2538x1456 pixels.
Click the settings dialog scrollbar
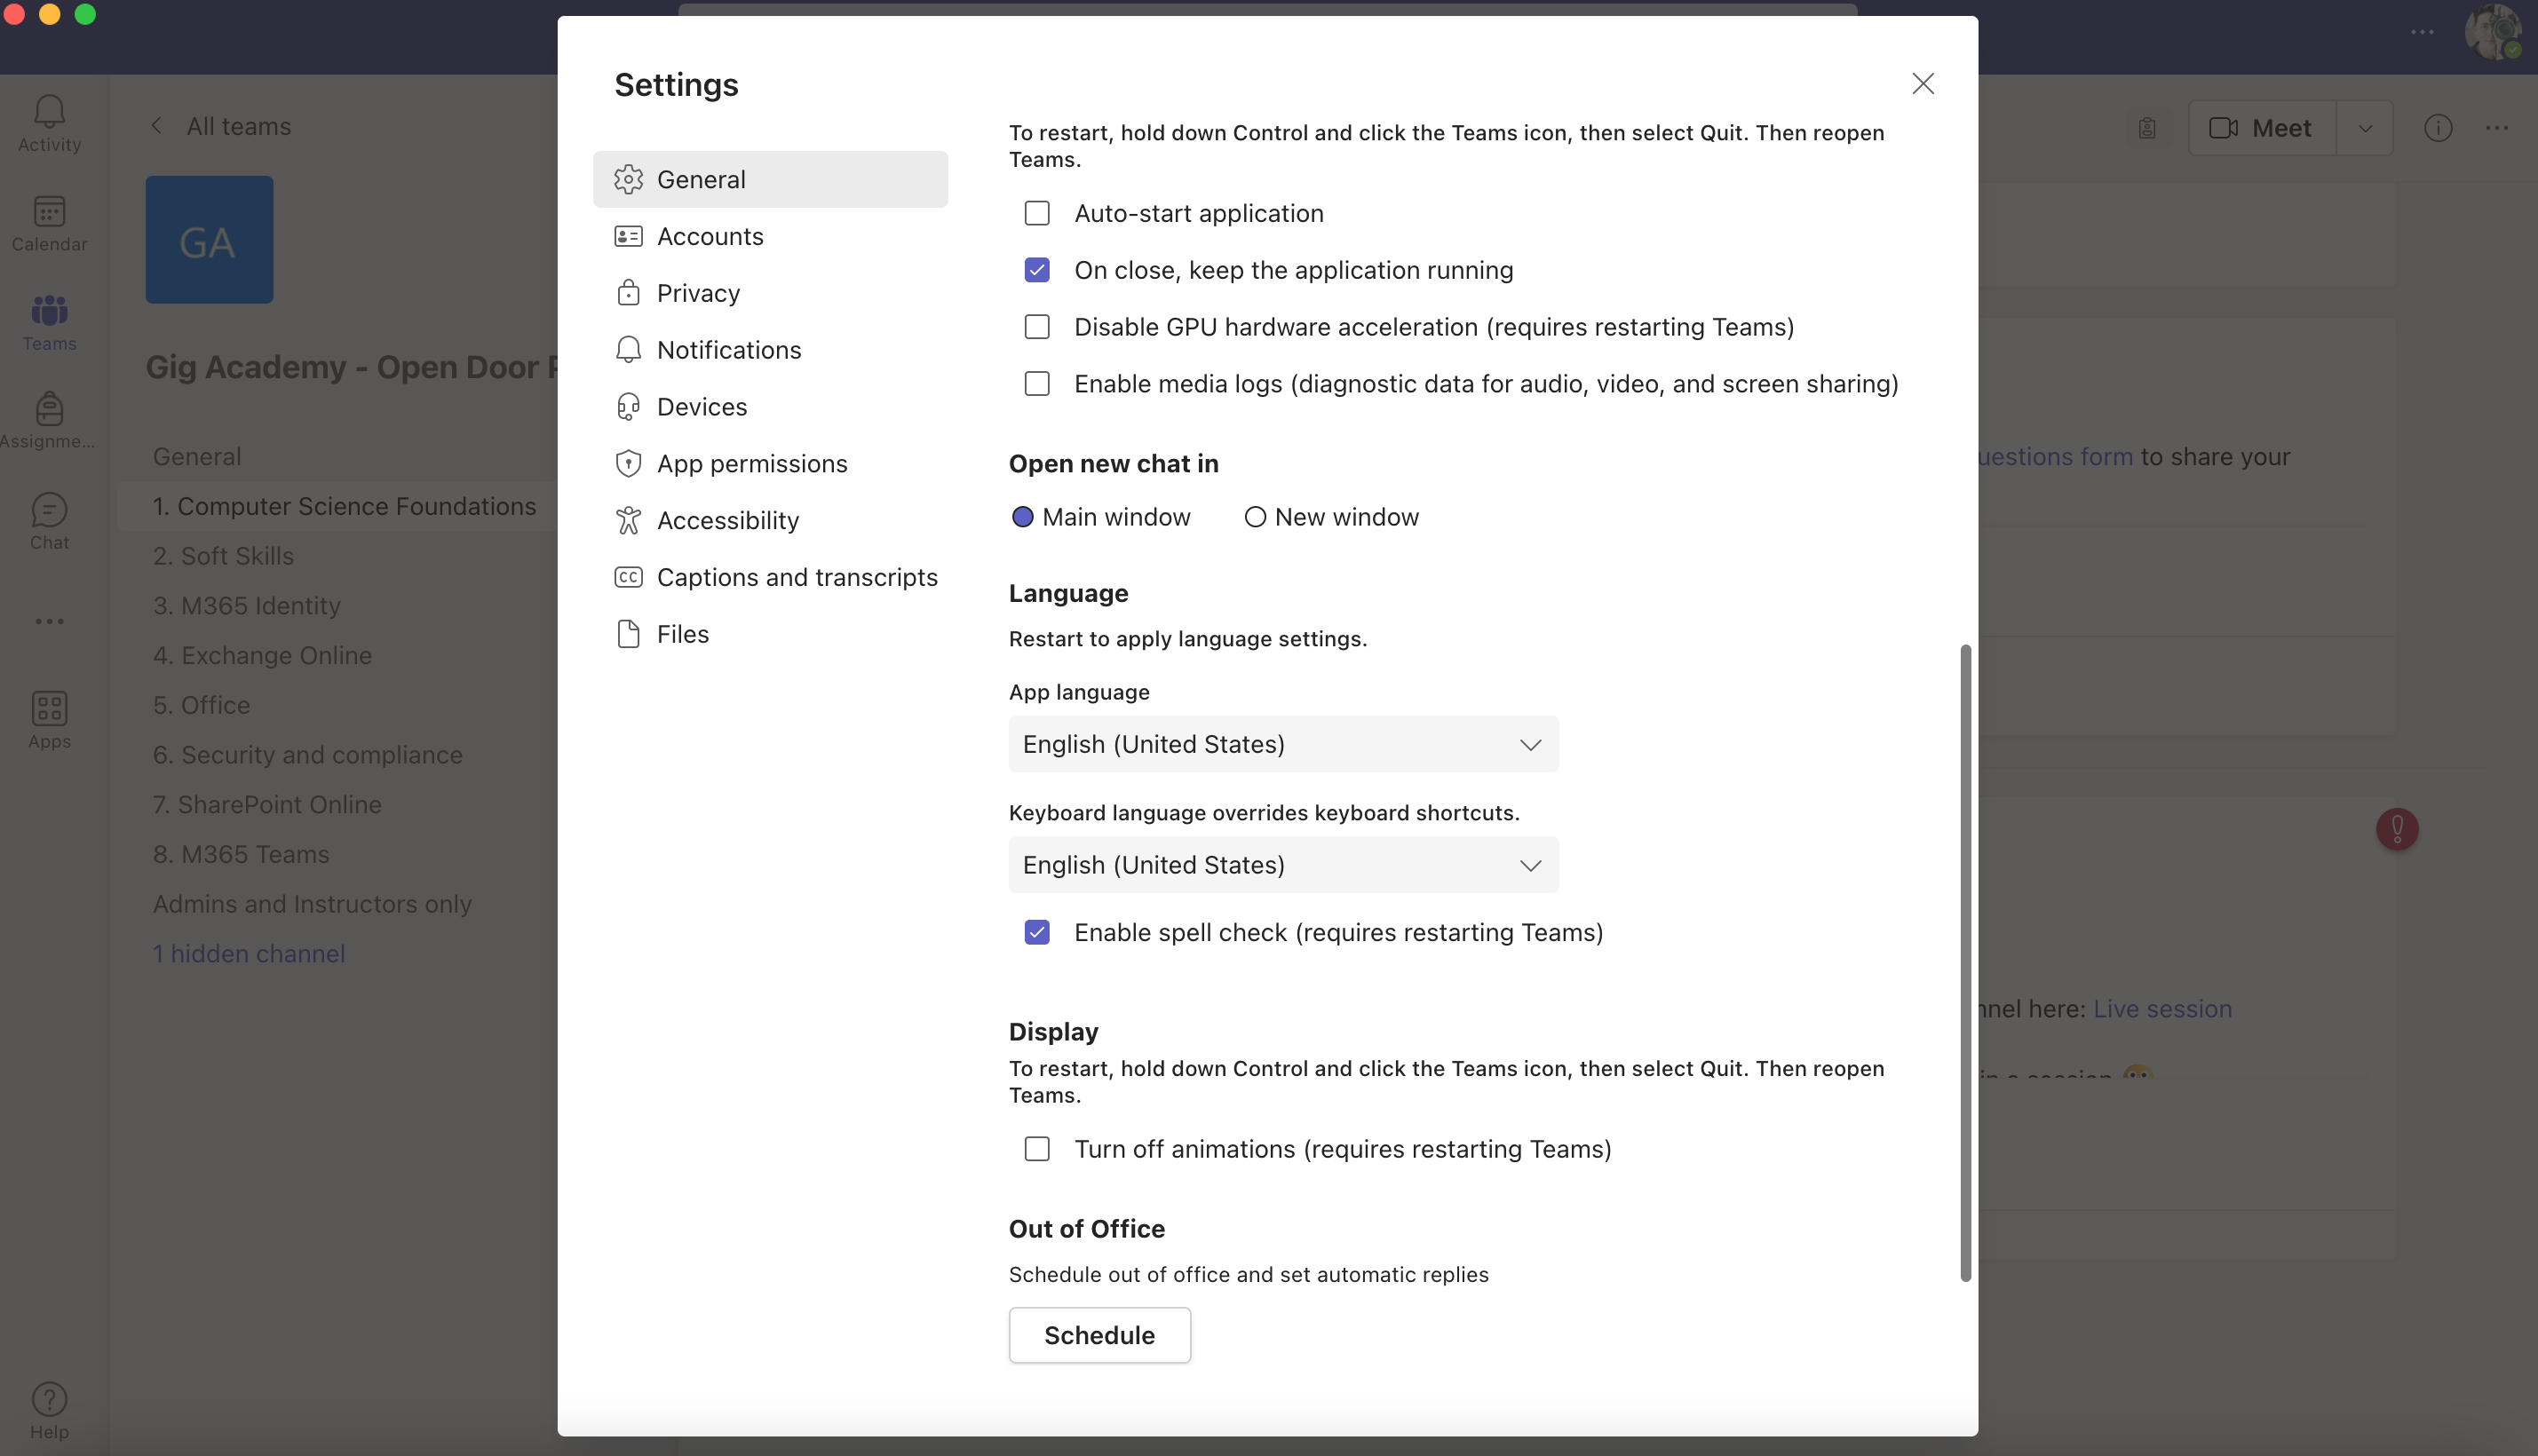click(1965, 962)
